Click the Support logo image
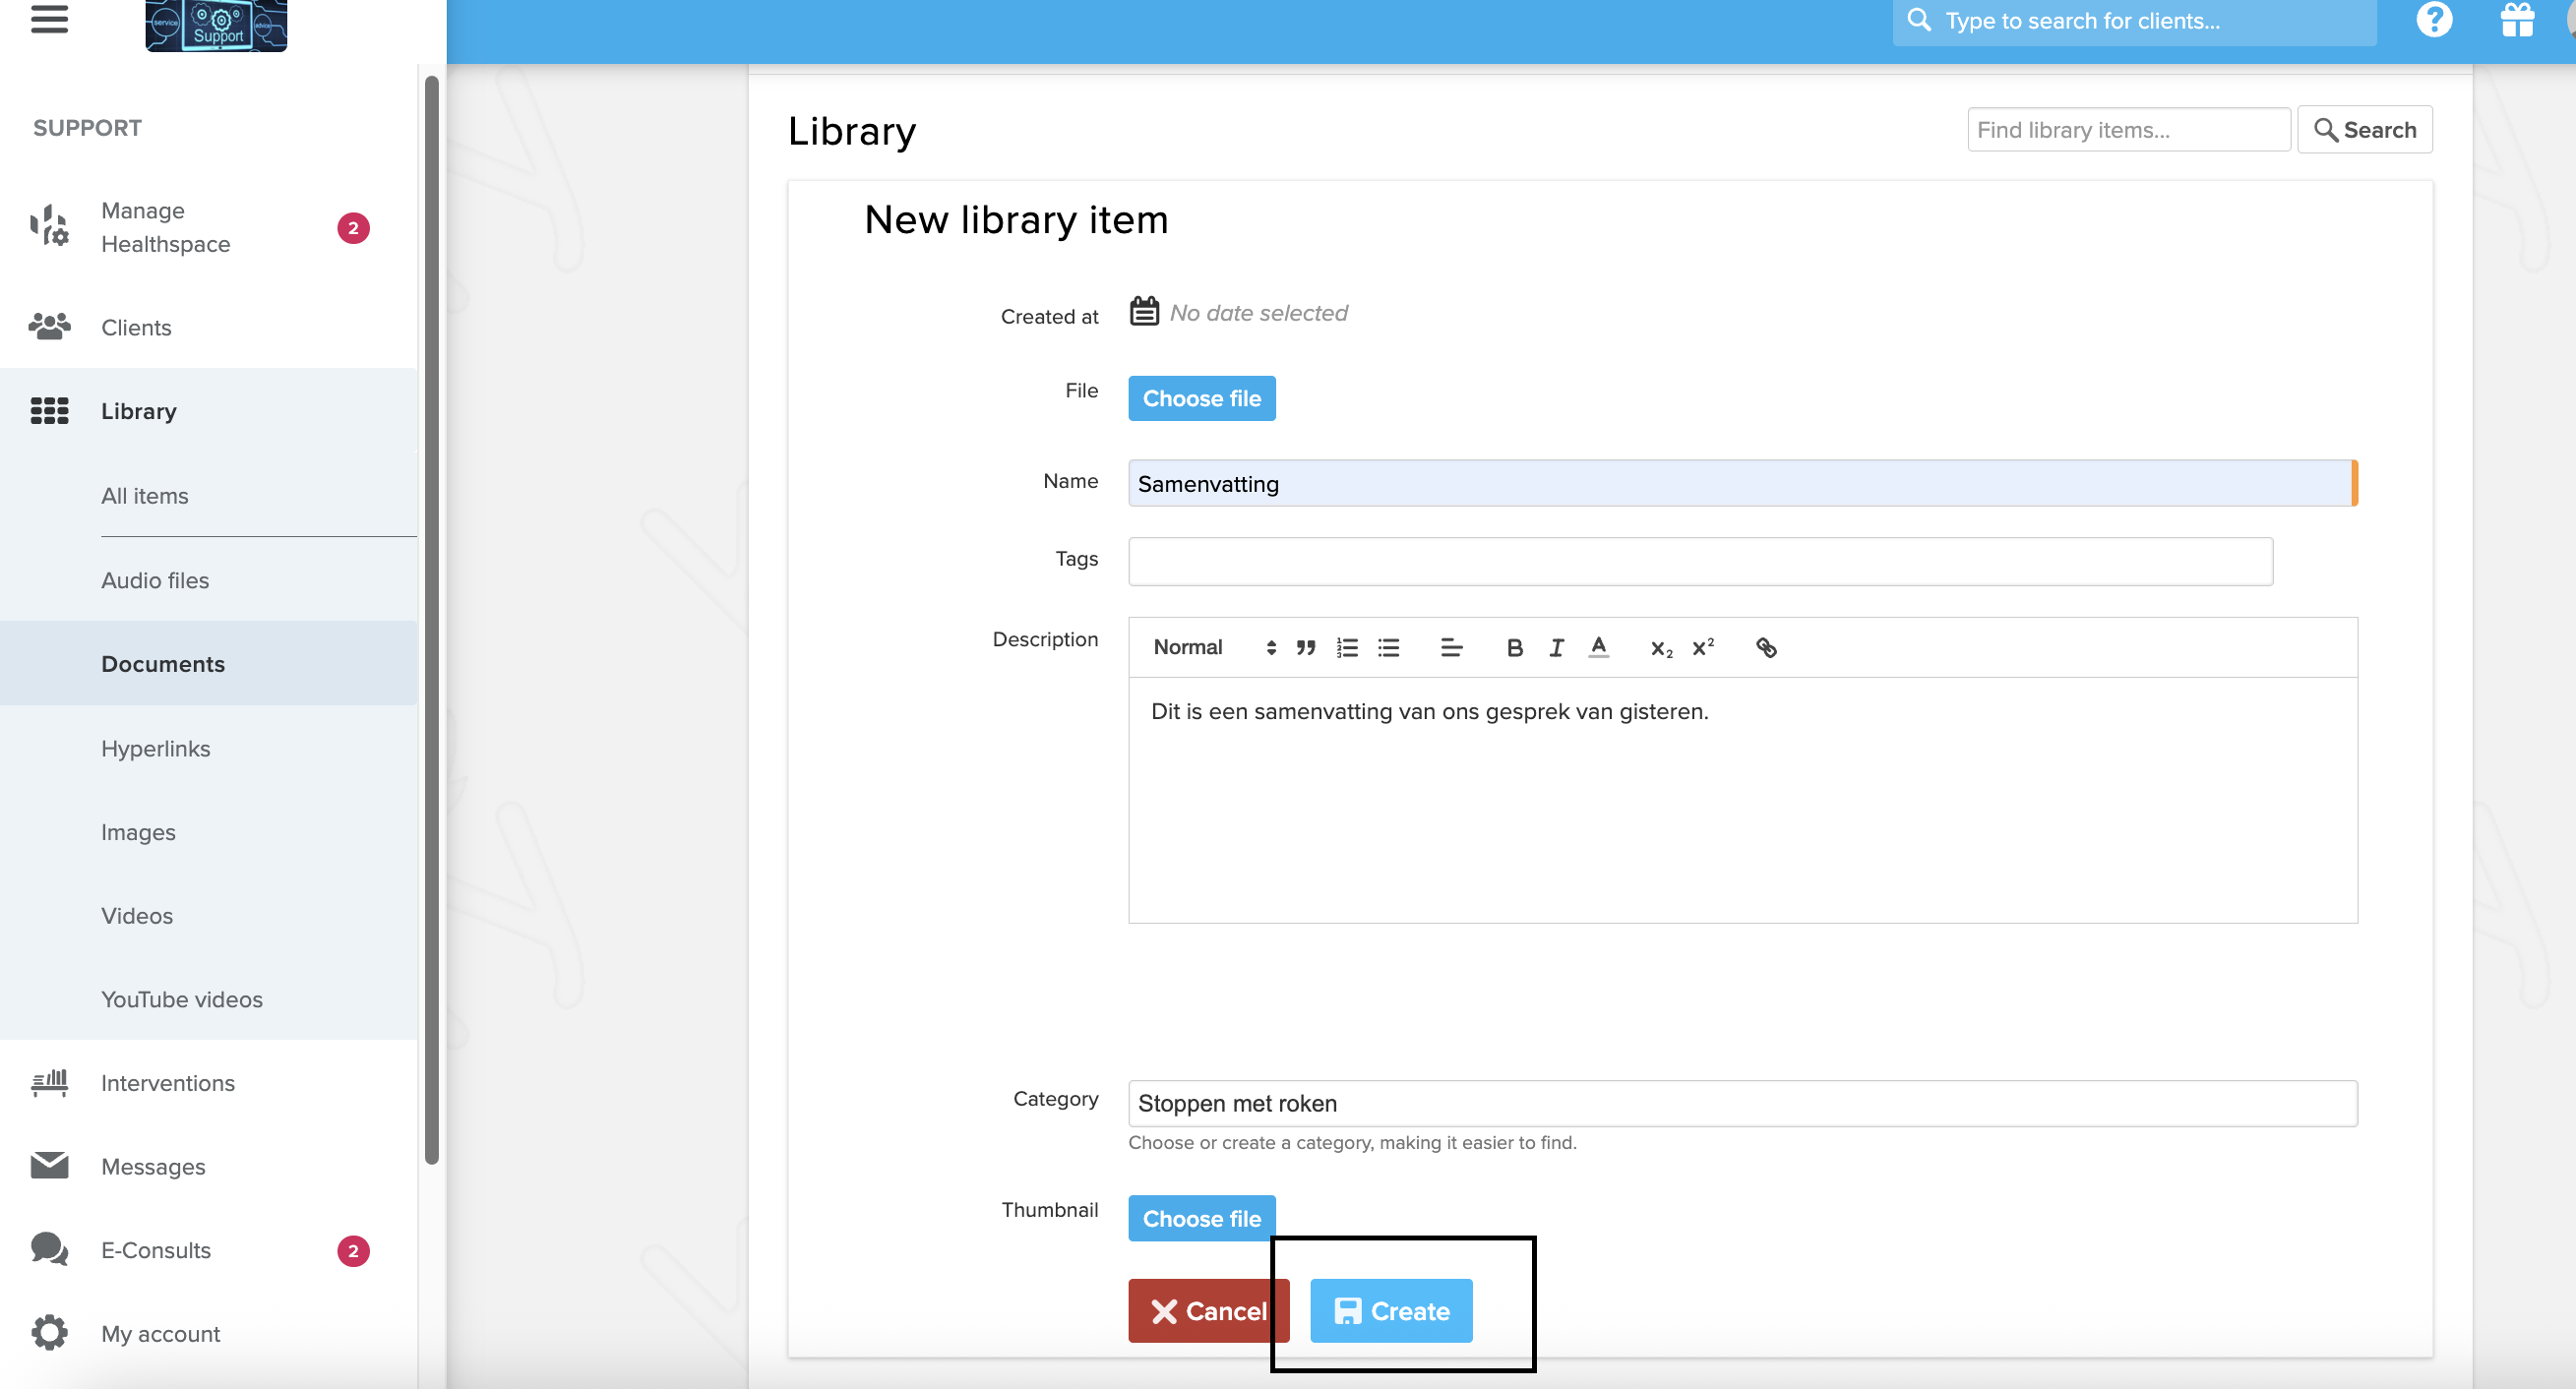 tap(216, 25)
